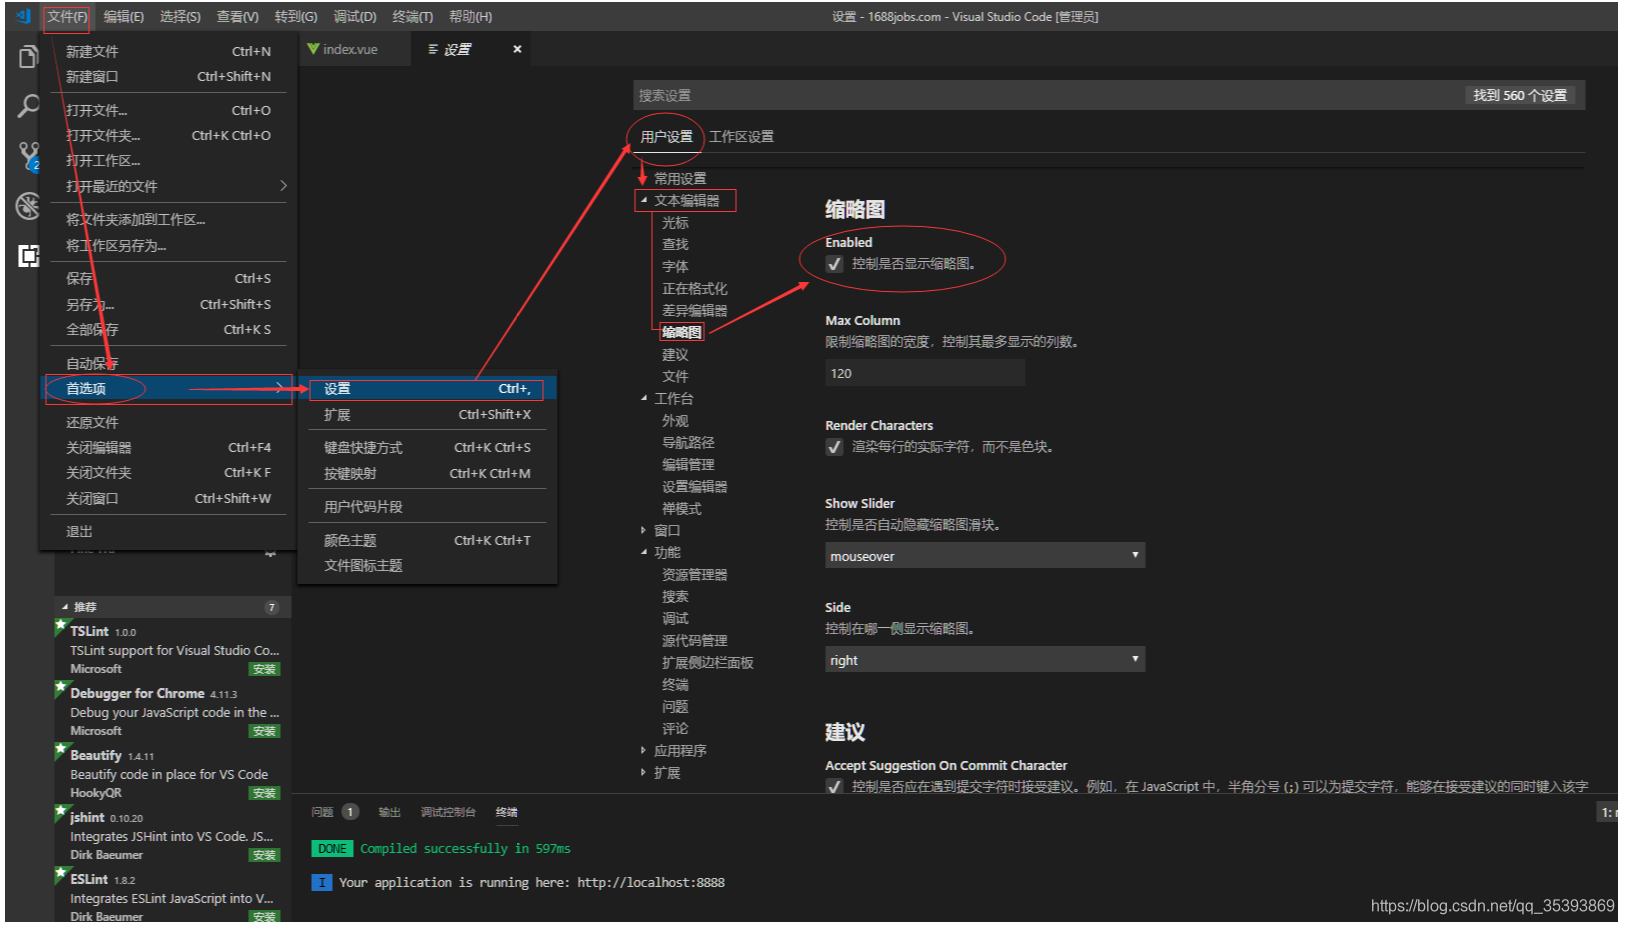Click the Max Column field showing 120
This screenshot has height=925, width=1625.
pos(925,373)
